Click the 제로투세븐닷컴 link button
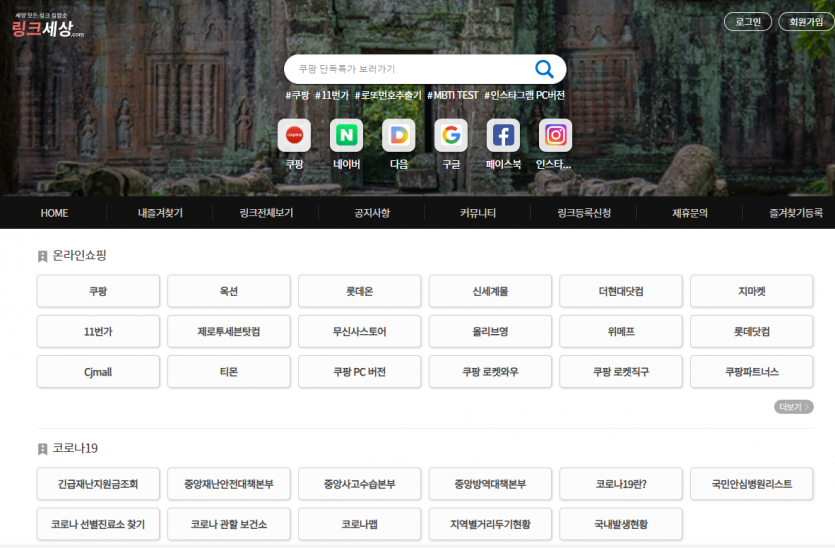 (x=229, y=331)
